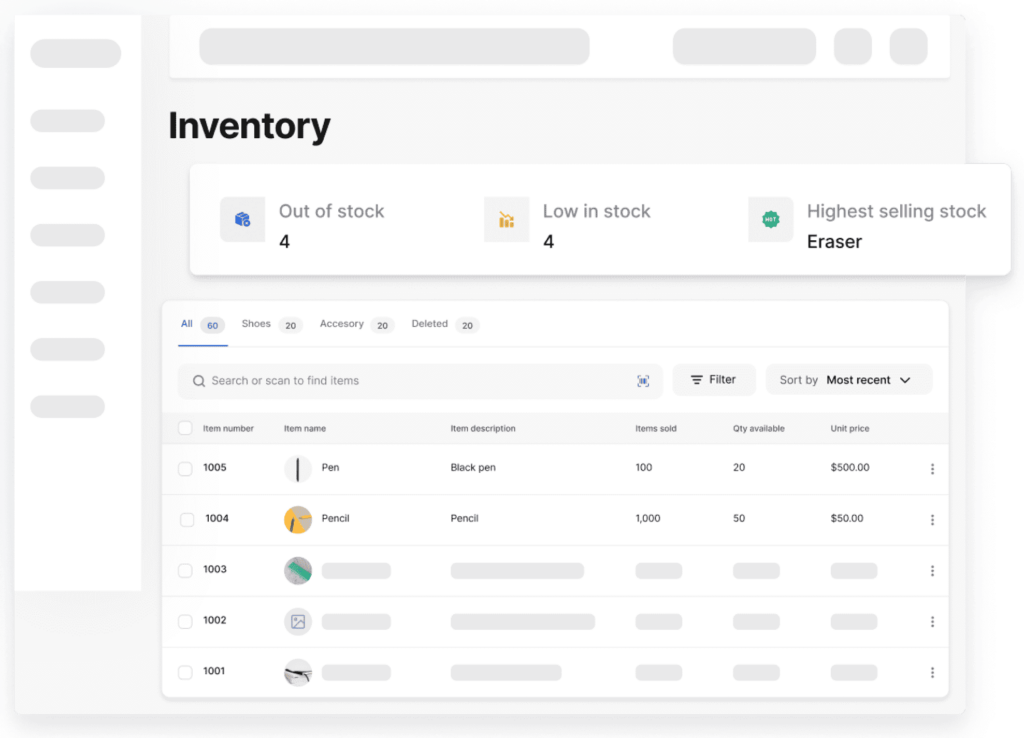Open the three-dot menu for item 1004
The height and width of the screenshot is (738, 1024).
[932, 520]
